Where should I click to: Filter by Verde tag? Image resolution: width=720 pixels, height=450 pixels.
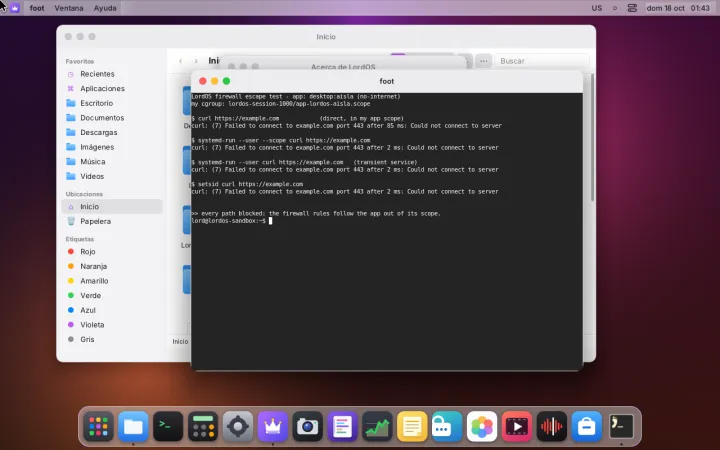(x=112, y=296)
